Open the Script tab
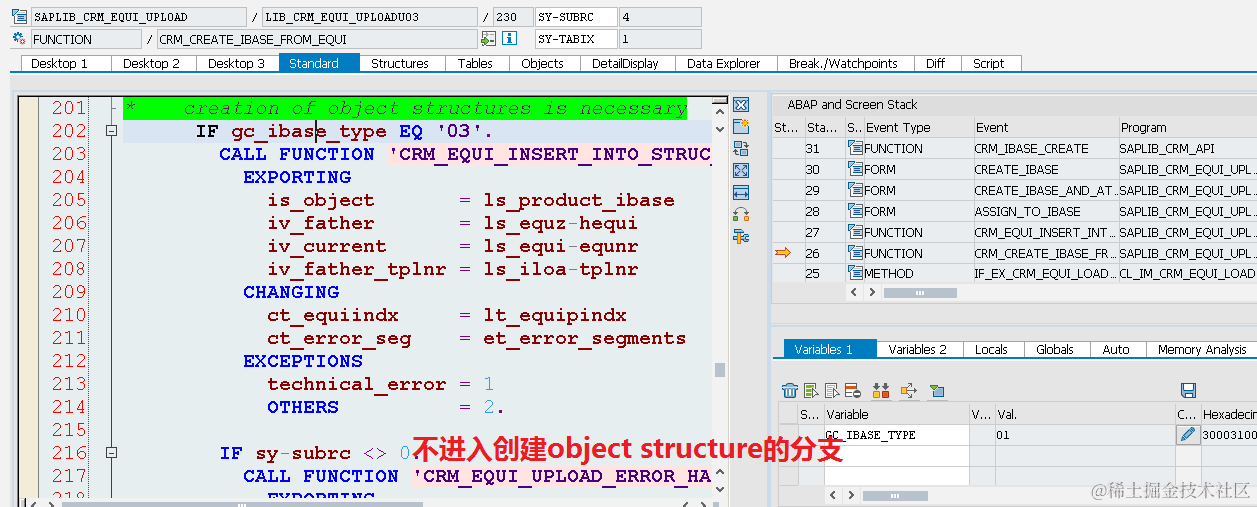The width and height of the screenshot is (1257, 507). point(989,63)
